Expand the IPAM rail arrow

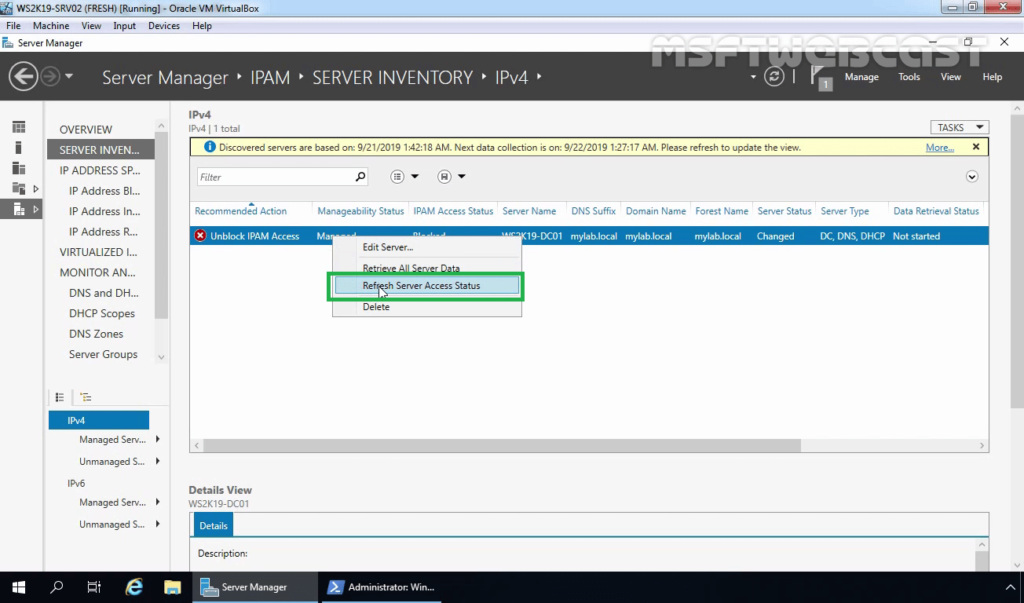pyautogui.click(x=36, y=210)
